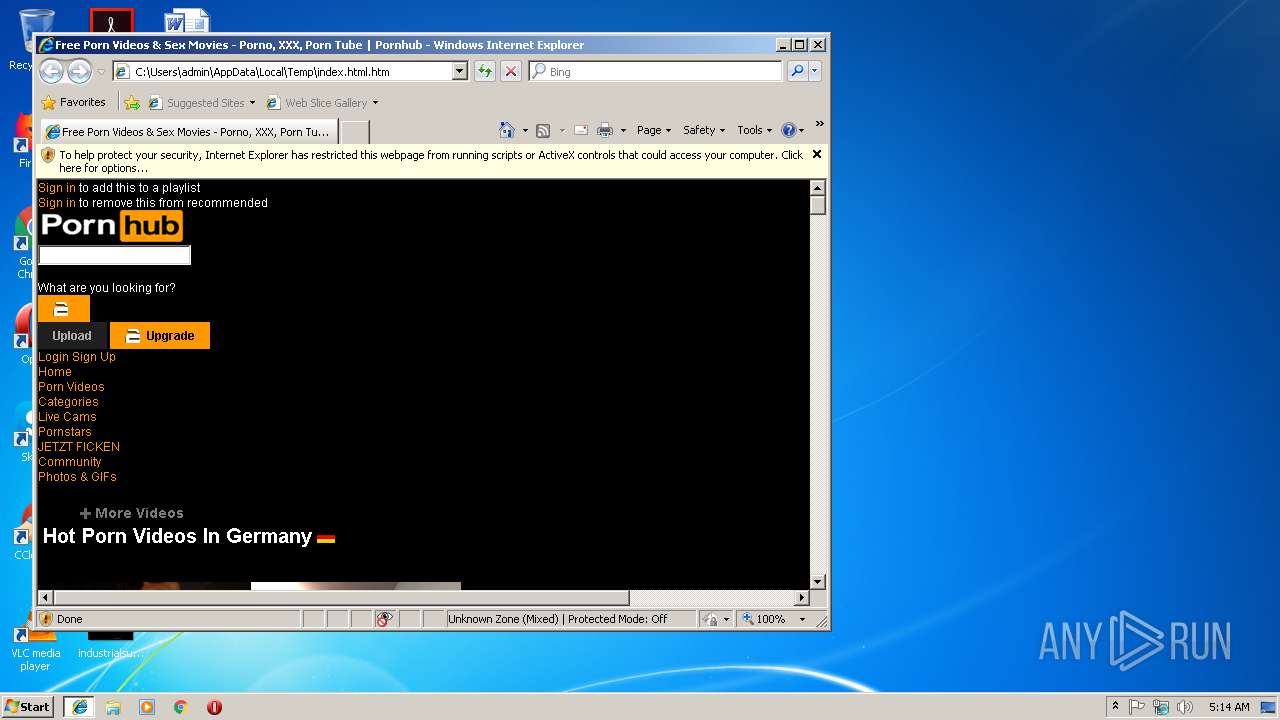
Task: Open a new blank tab
Action: 354,131
